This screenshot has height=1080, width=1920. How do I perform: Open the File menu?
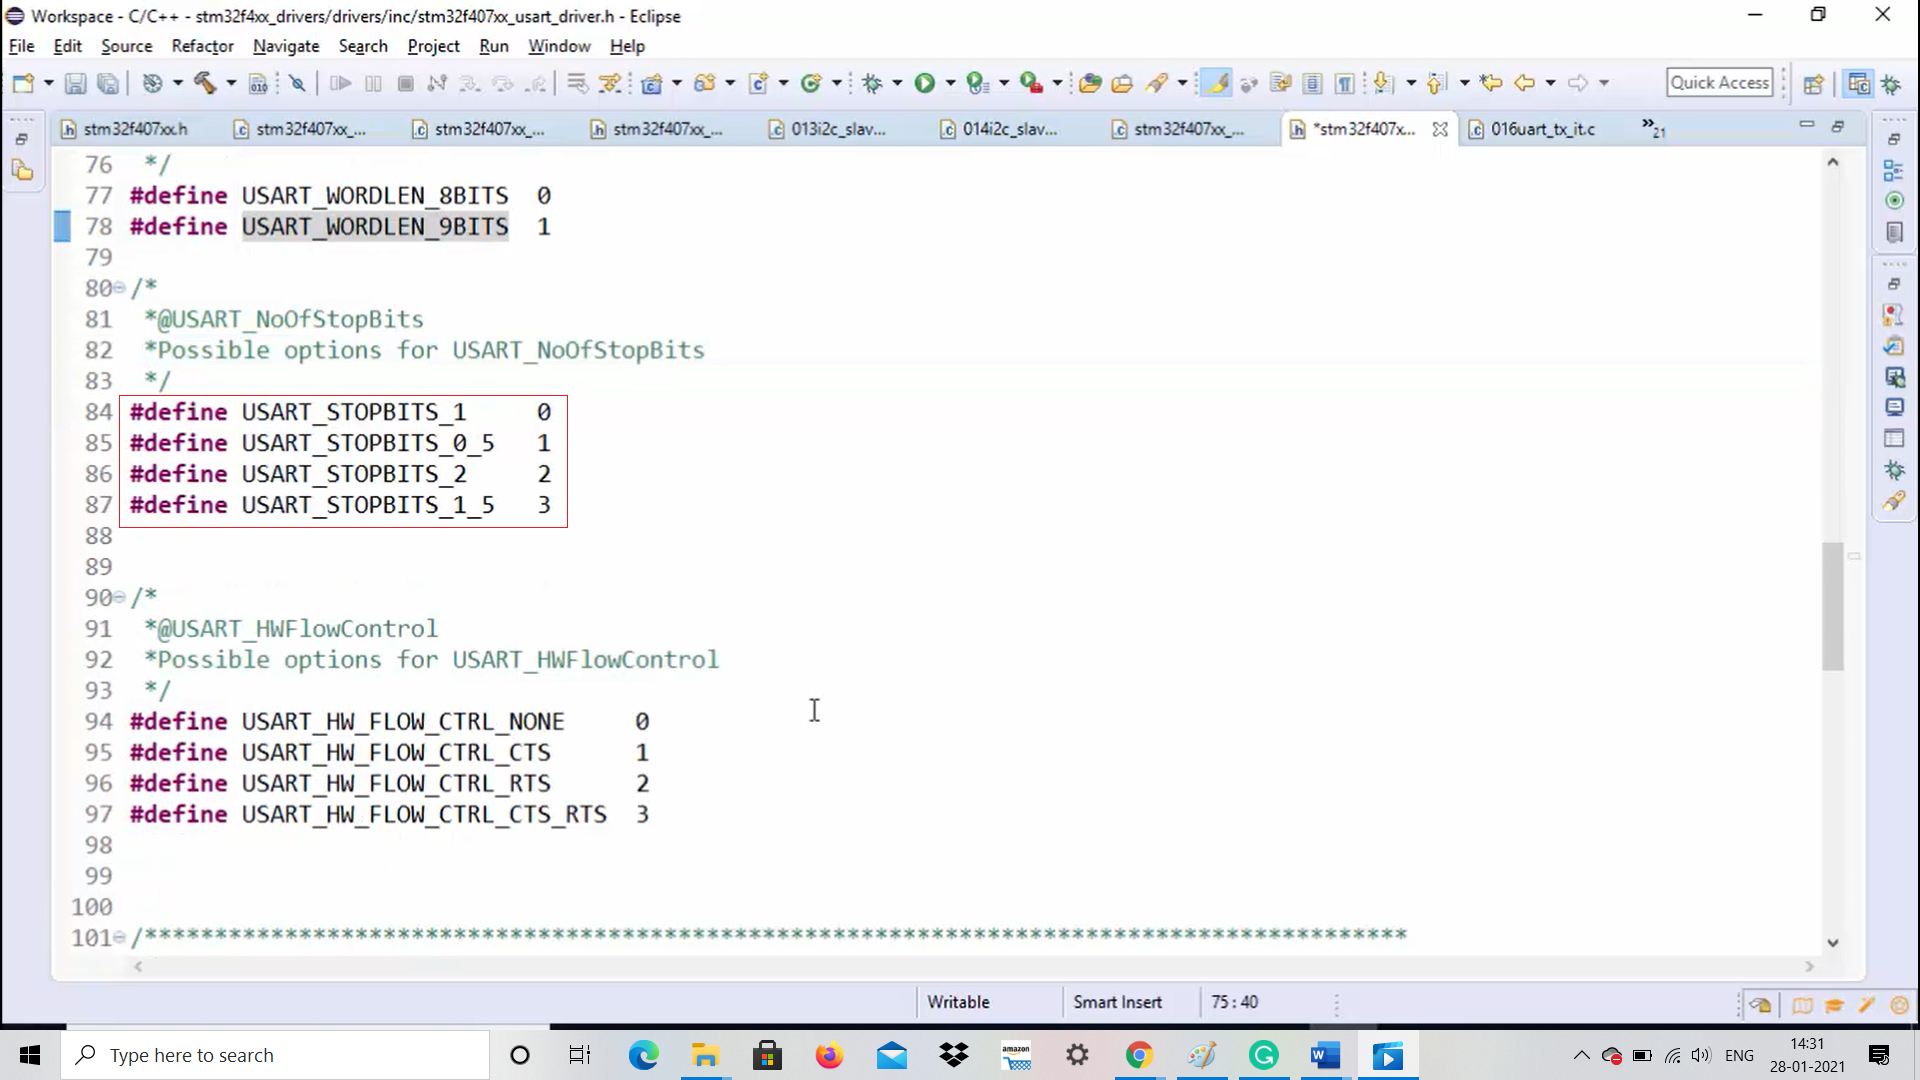click(x=21, y=46)
